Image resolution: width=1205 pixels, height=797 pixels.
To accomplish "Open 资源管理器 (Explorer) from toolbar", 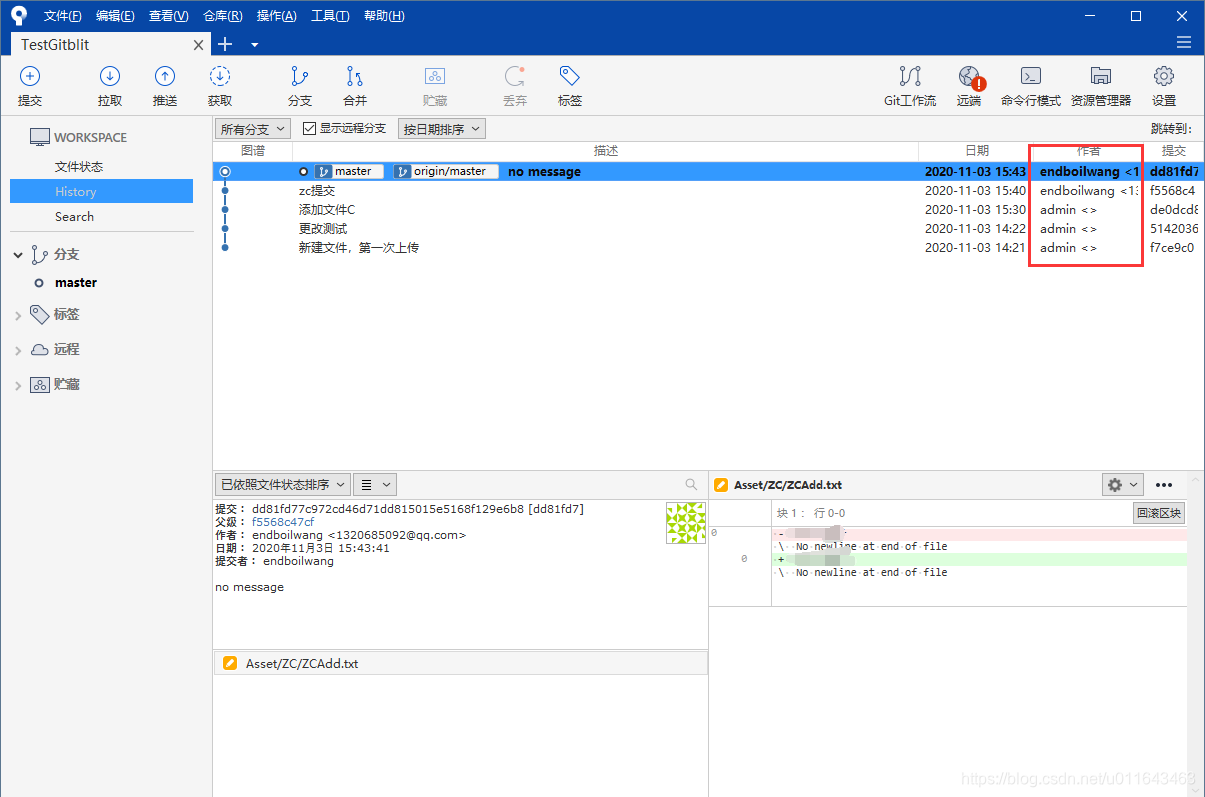I will [1100, 85].
